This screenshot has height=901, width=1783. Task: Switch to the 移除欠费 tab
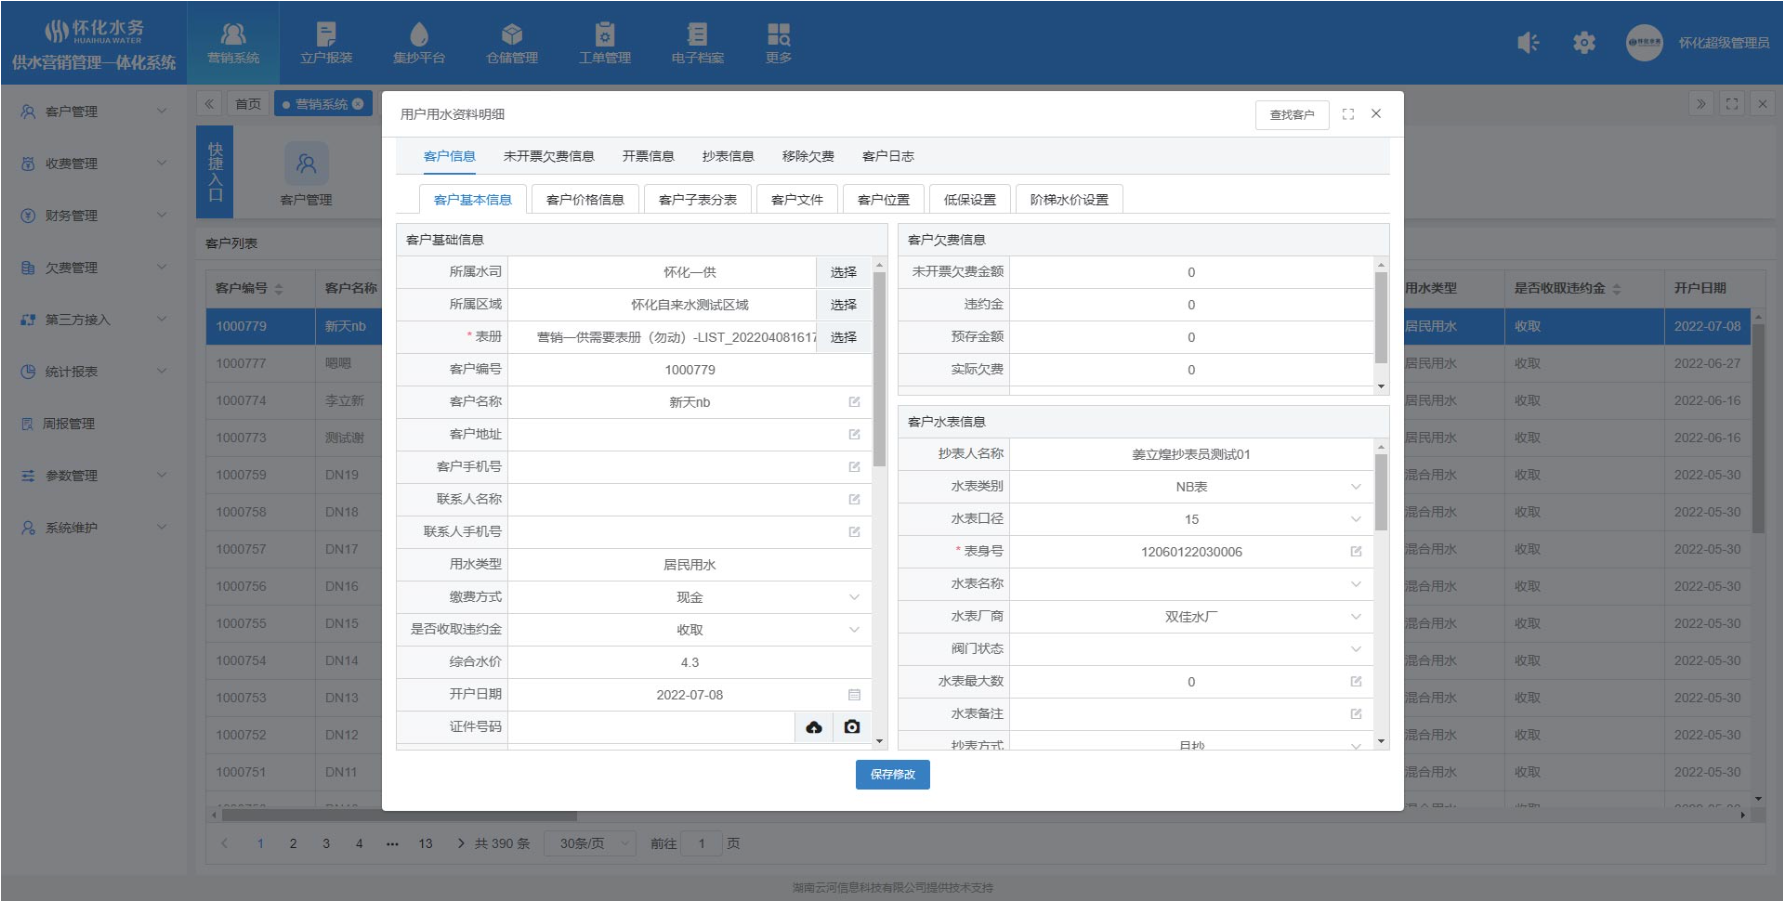click(808, 156)
